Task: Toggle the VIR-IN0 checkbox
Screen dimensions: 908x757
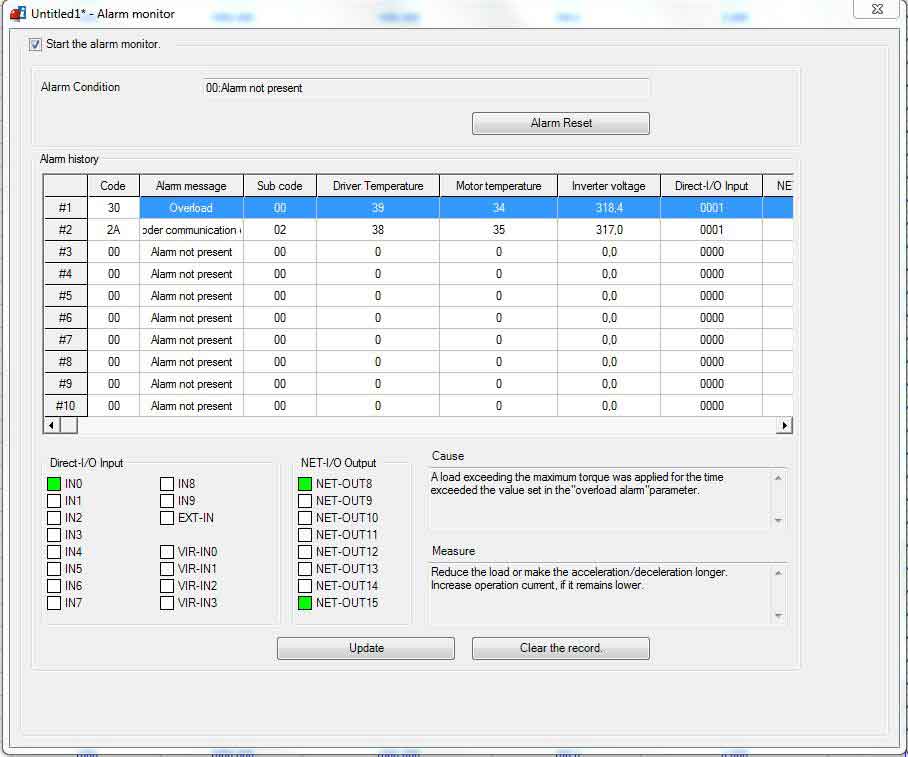Action: point(167,552)
